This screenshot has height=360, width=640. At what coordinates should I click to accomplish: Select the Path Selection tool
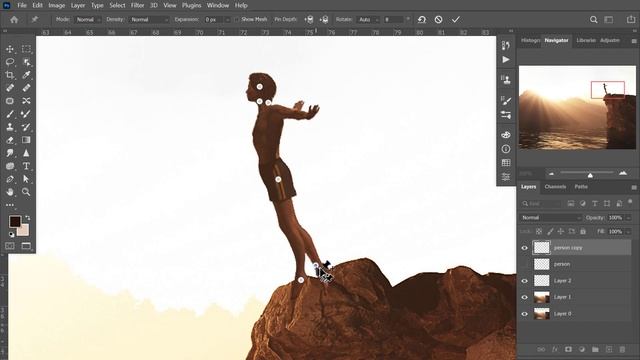[26, 179]
